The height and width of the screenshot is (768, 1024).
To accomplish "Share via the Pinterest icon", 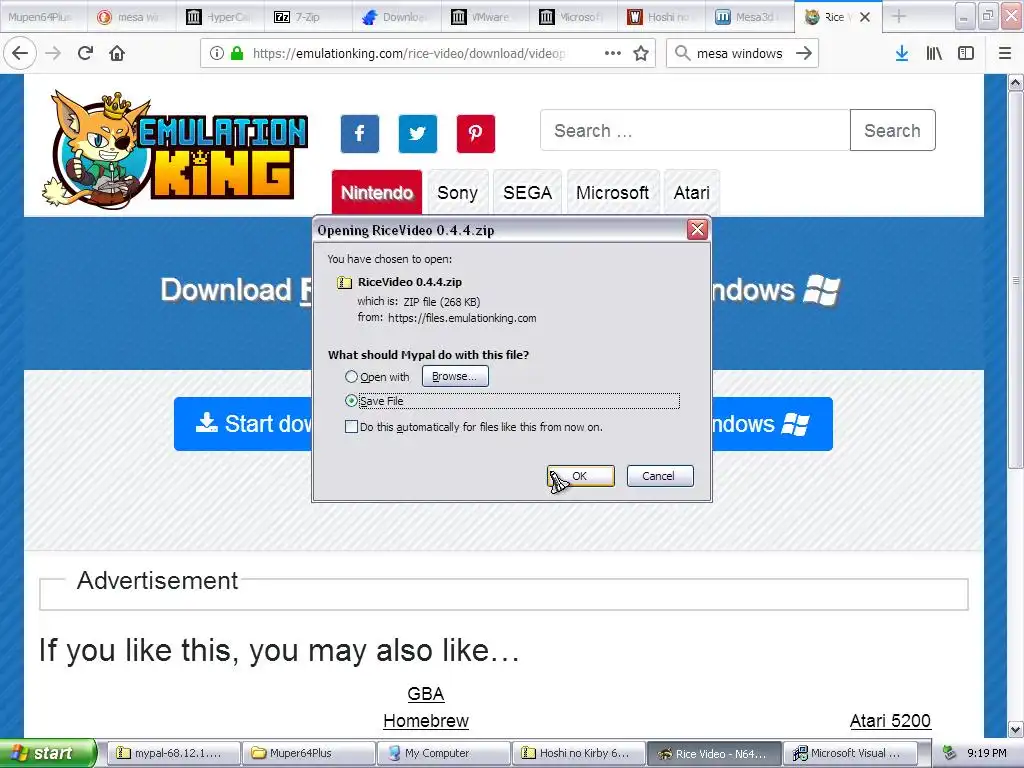I will 476,134.
